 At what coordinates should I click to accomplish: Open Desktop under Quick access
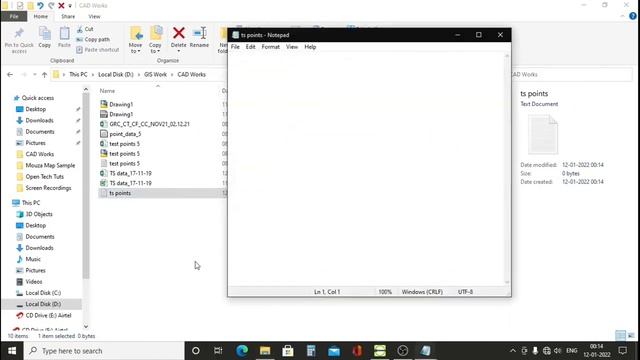coord(36,109)
